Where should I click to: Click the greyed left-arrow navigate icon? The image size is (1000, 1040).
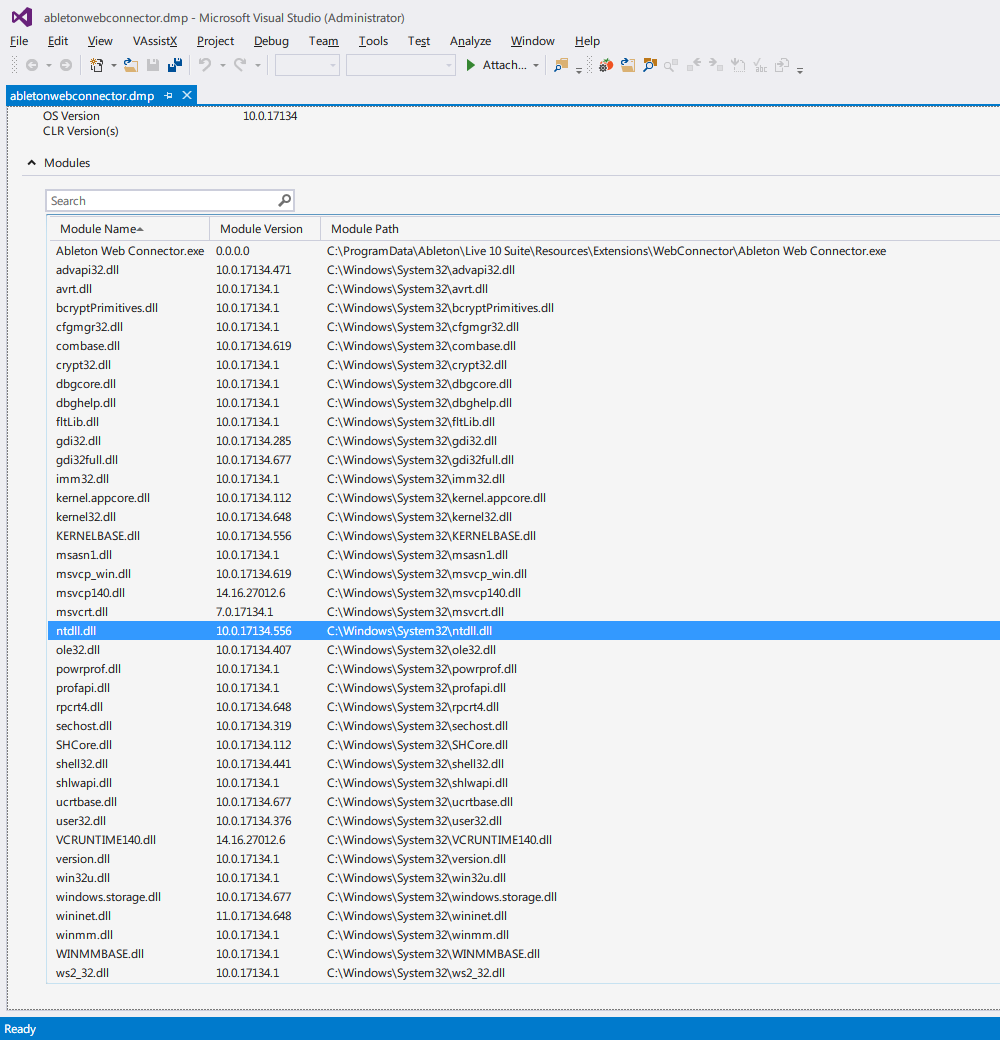click(x=694, y=65)
